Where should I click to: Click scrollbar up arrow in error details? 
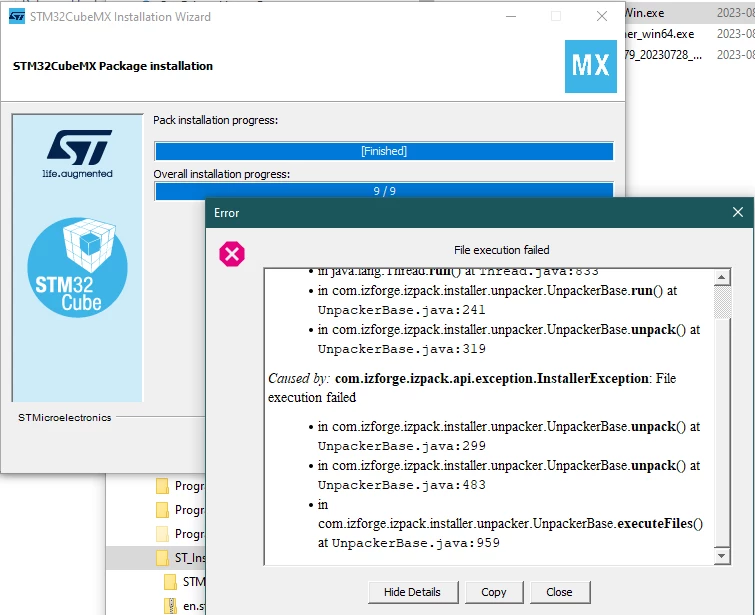(x=721, y=277)
